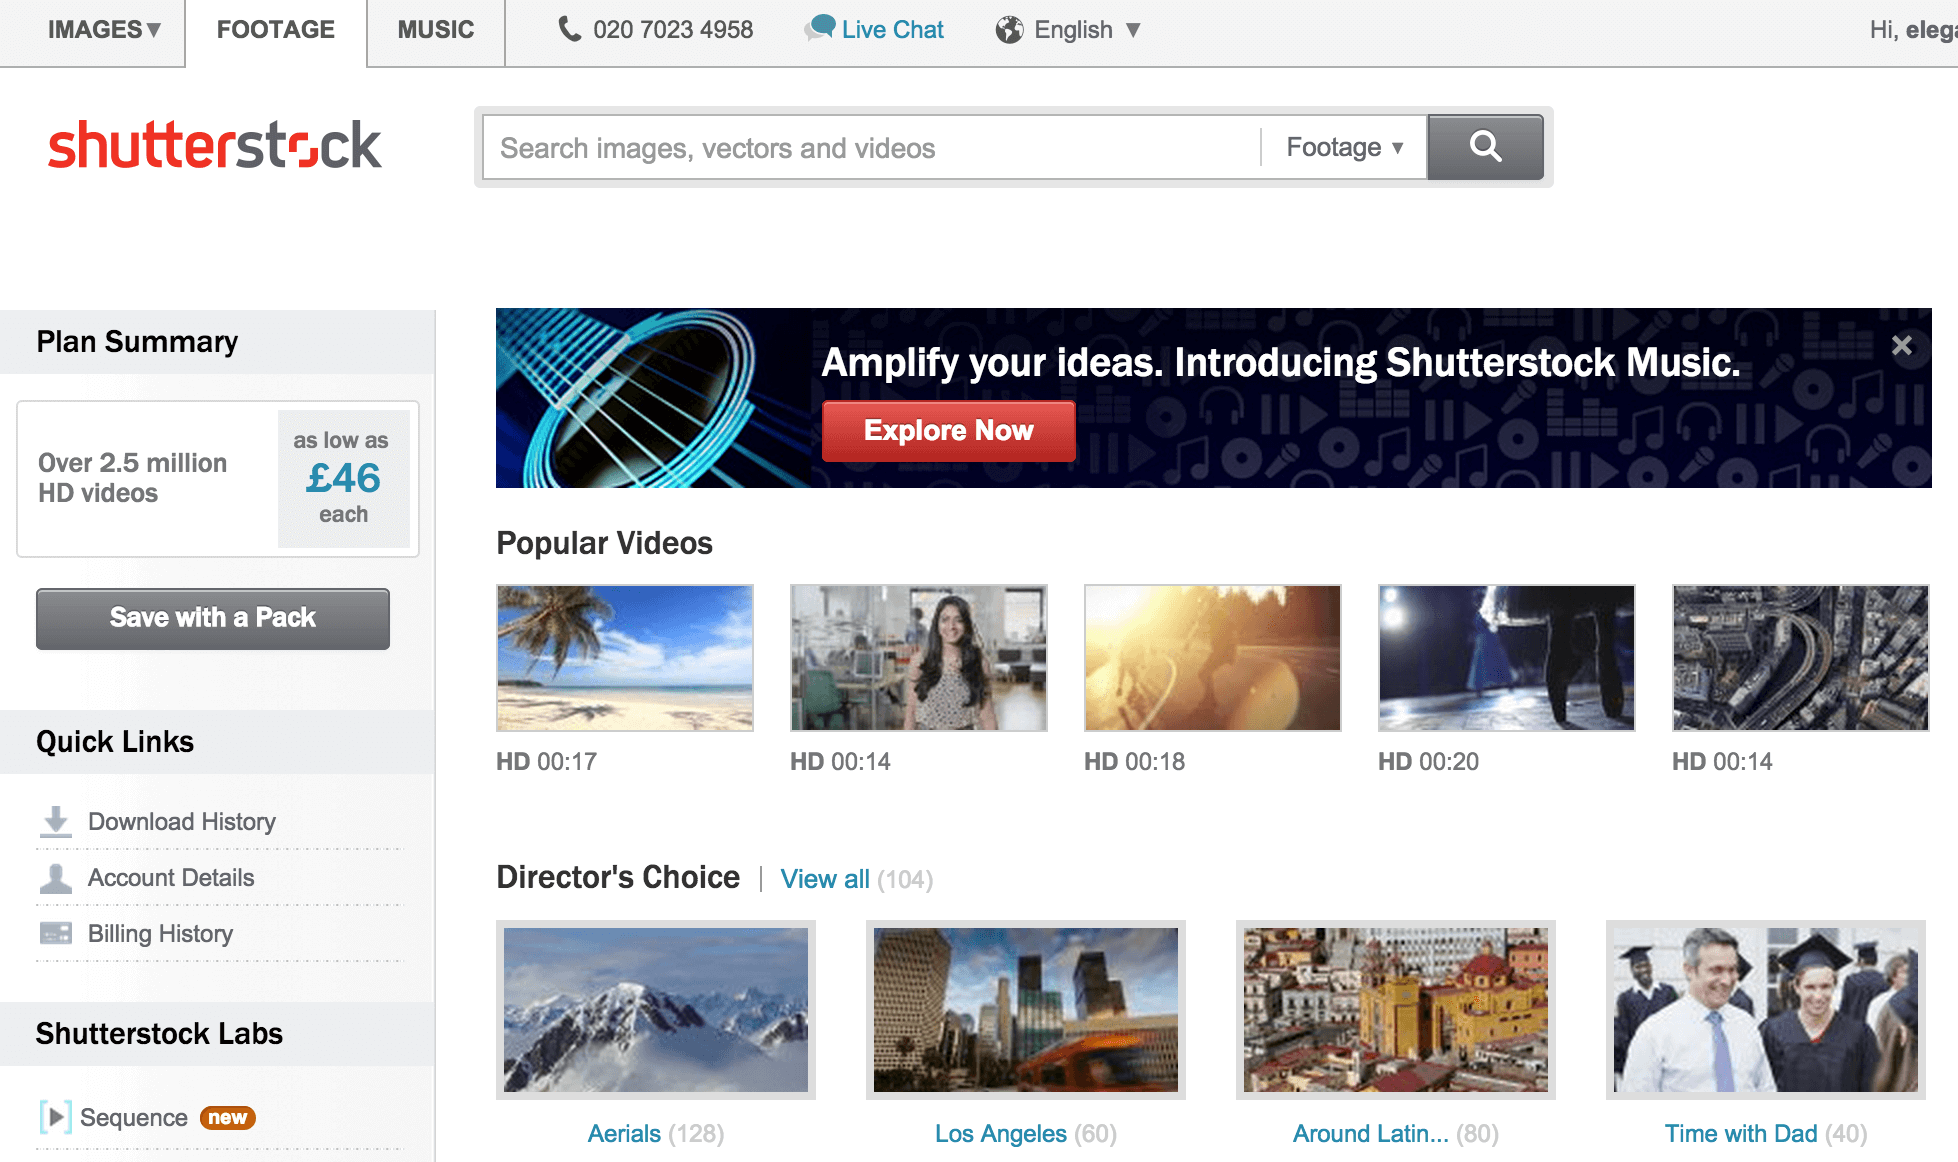Select the FOOTAGE tab
The width and height of the screenshot is (1958, 1162).
(x=274, y=29)
